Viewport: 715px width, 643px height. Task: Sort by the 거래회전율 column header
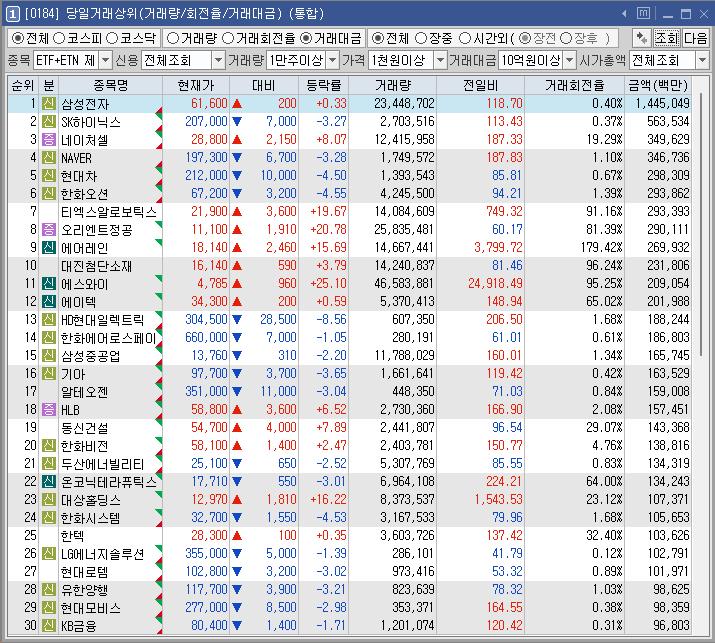575,85
